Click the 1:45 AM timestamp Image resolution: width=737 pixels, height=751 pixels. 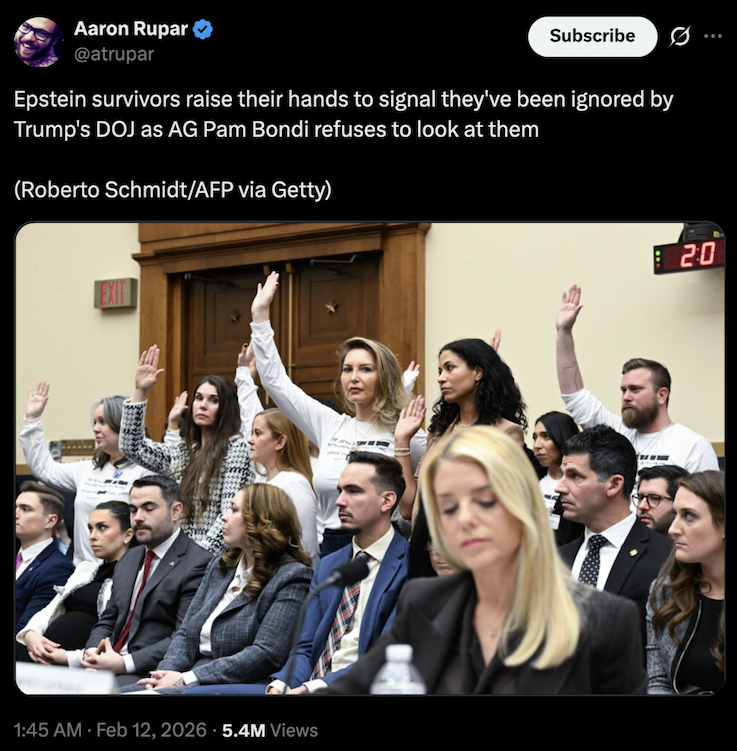pyautogui.click(x=48, y=730)
